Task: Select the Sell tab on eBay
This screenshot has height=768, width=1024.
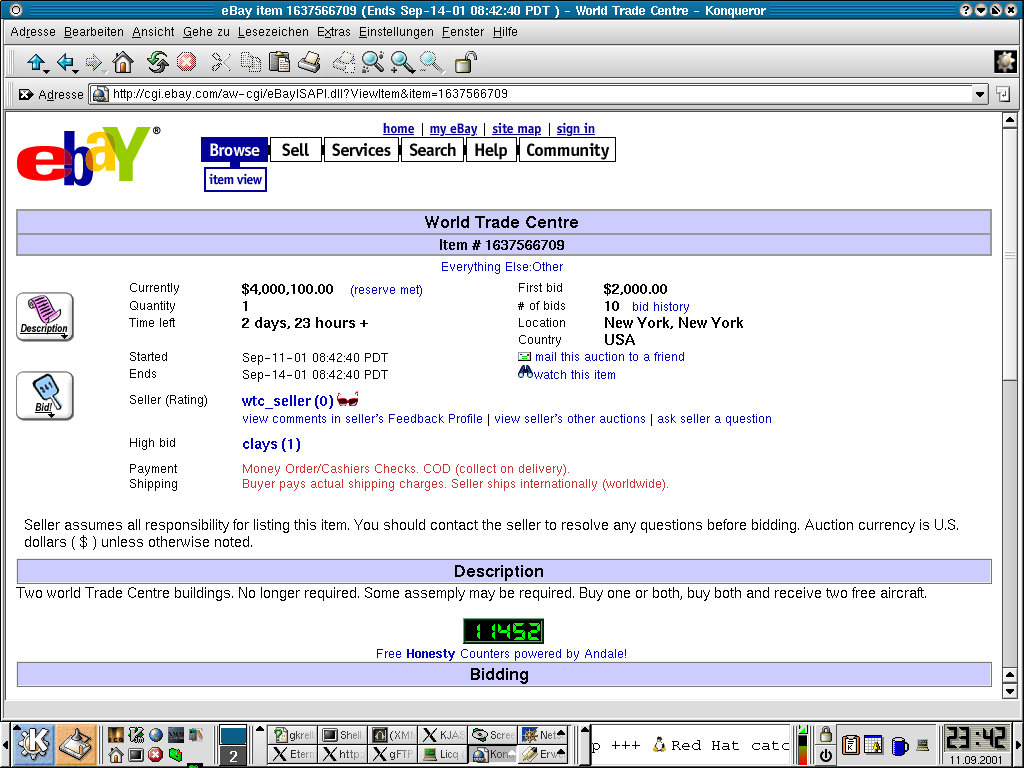Action: coord(295,150)
